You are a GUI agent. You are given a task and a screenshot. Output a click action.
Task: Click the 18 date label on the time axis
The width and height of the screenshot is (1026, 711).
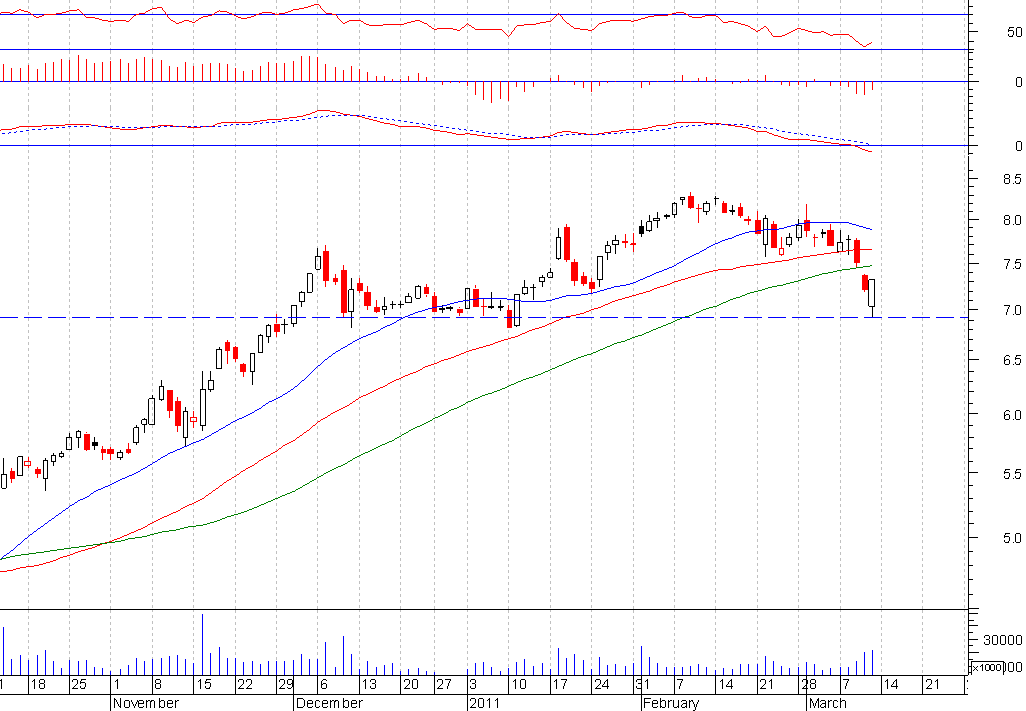tap(38, 685)
